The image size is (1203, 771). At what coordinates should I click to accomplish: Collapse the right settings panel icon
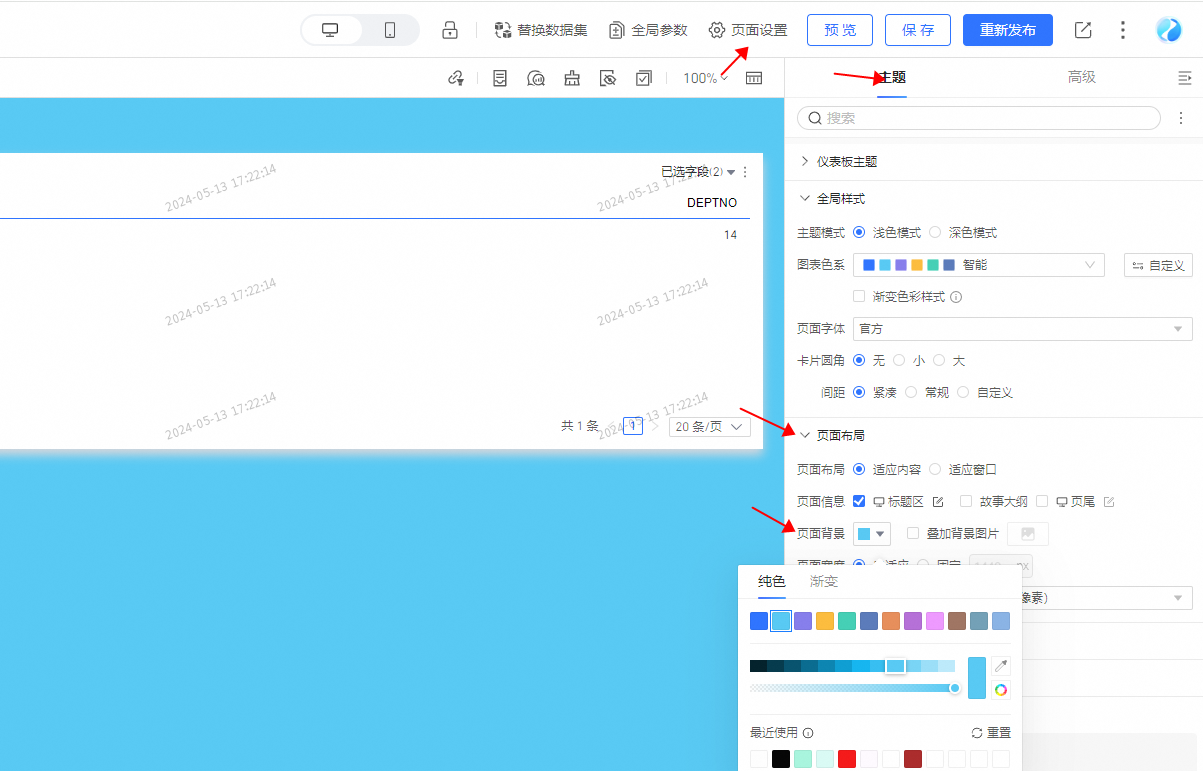pyautogui.click(x=1185, y=78)
